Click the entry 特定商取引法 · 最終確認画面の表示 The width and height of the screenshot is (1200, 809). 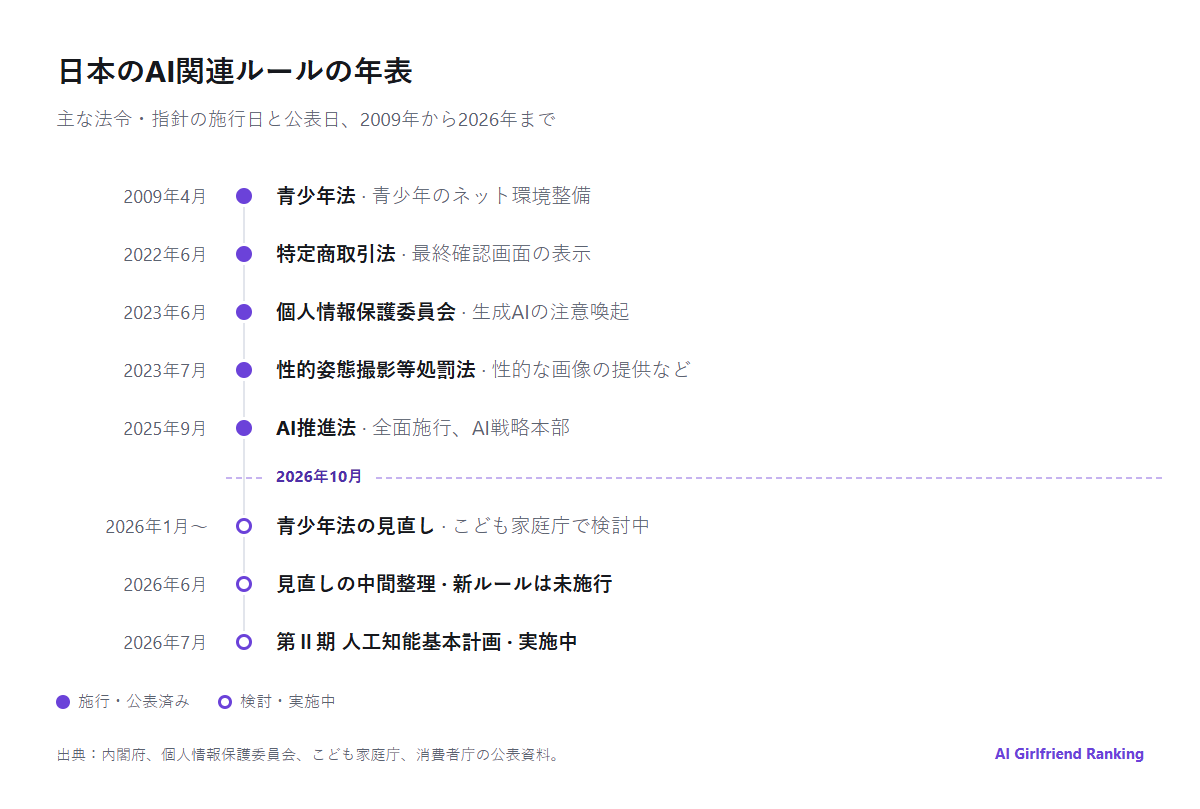coord(433,254)
